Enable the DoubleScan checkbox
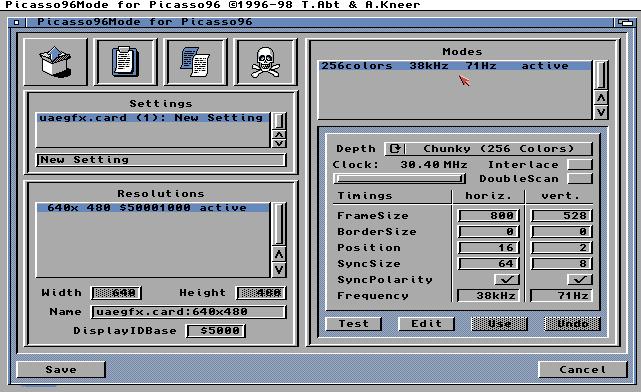The height and width of the screenshot is (392, 641). [580, 179]
